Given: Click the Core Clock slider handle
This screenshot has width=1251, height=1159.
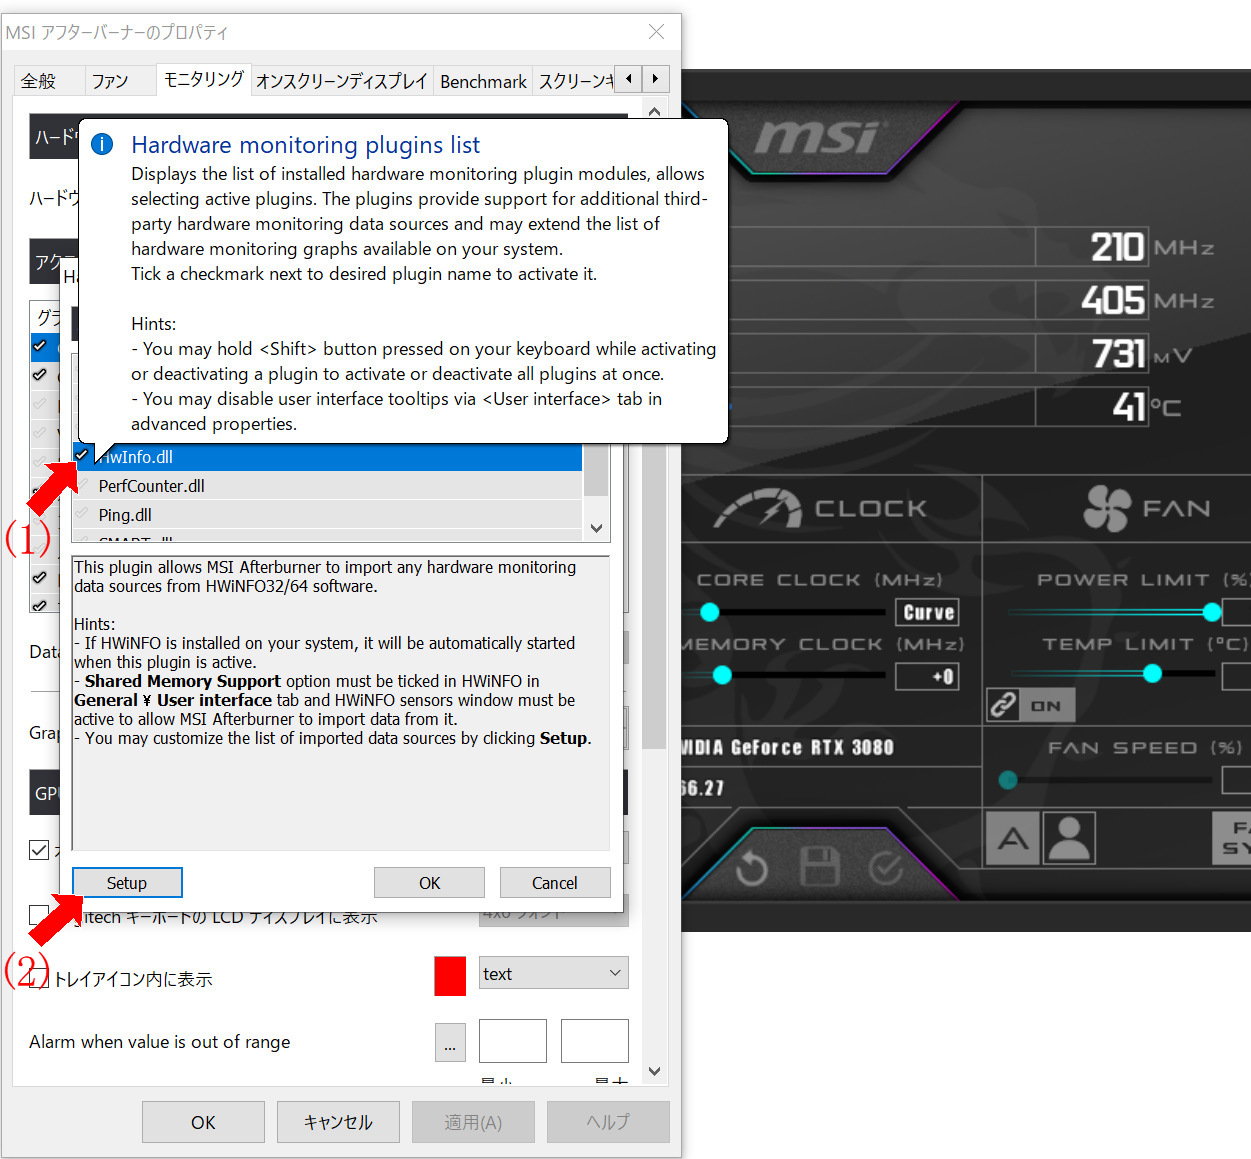Looking at the screenshot, I should pos(710,612).
